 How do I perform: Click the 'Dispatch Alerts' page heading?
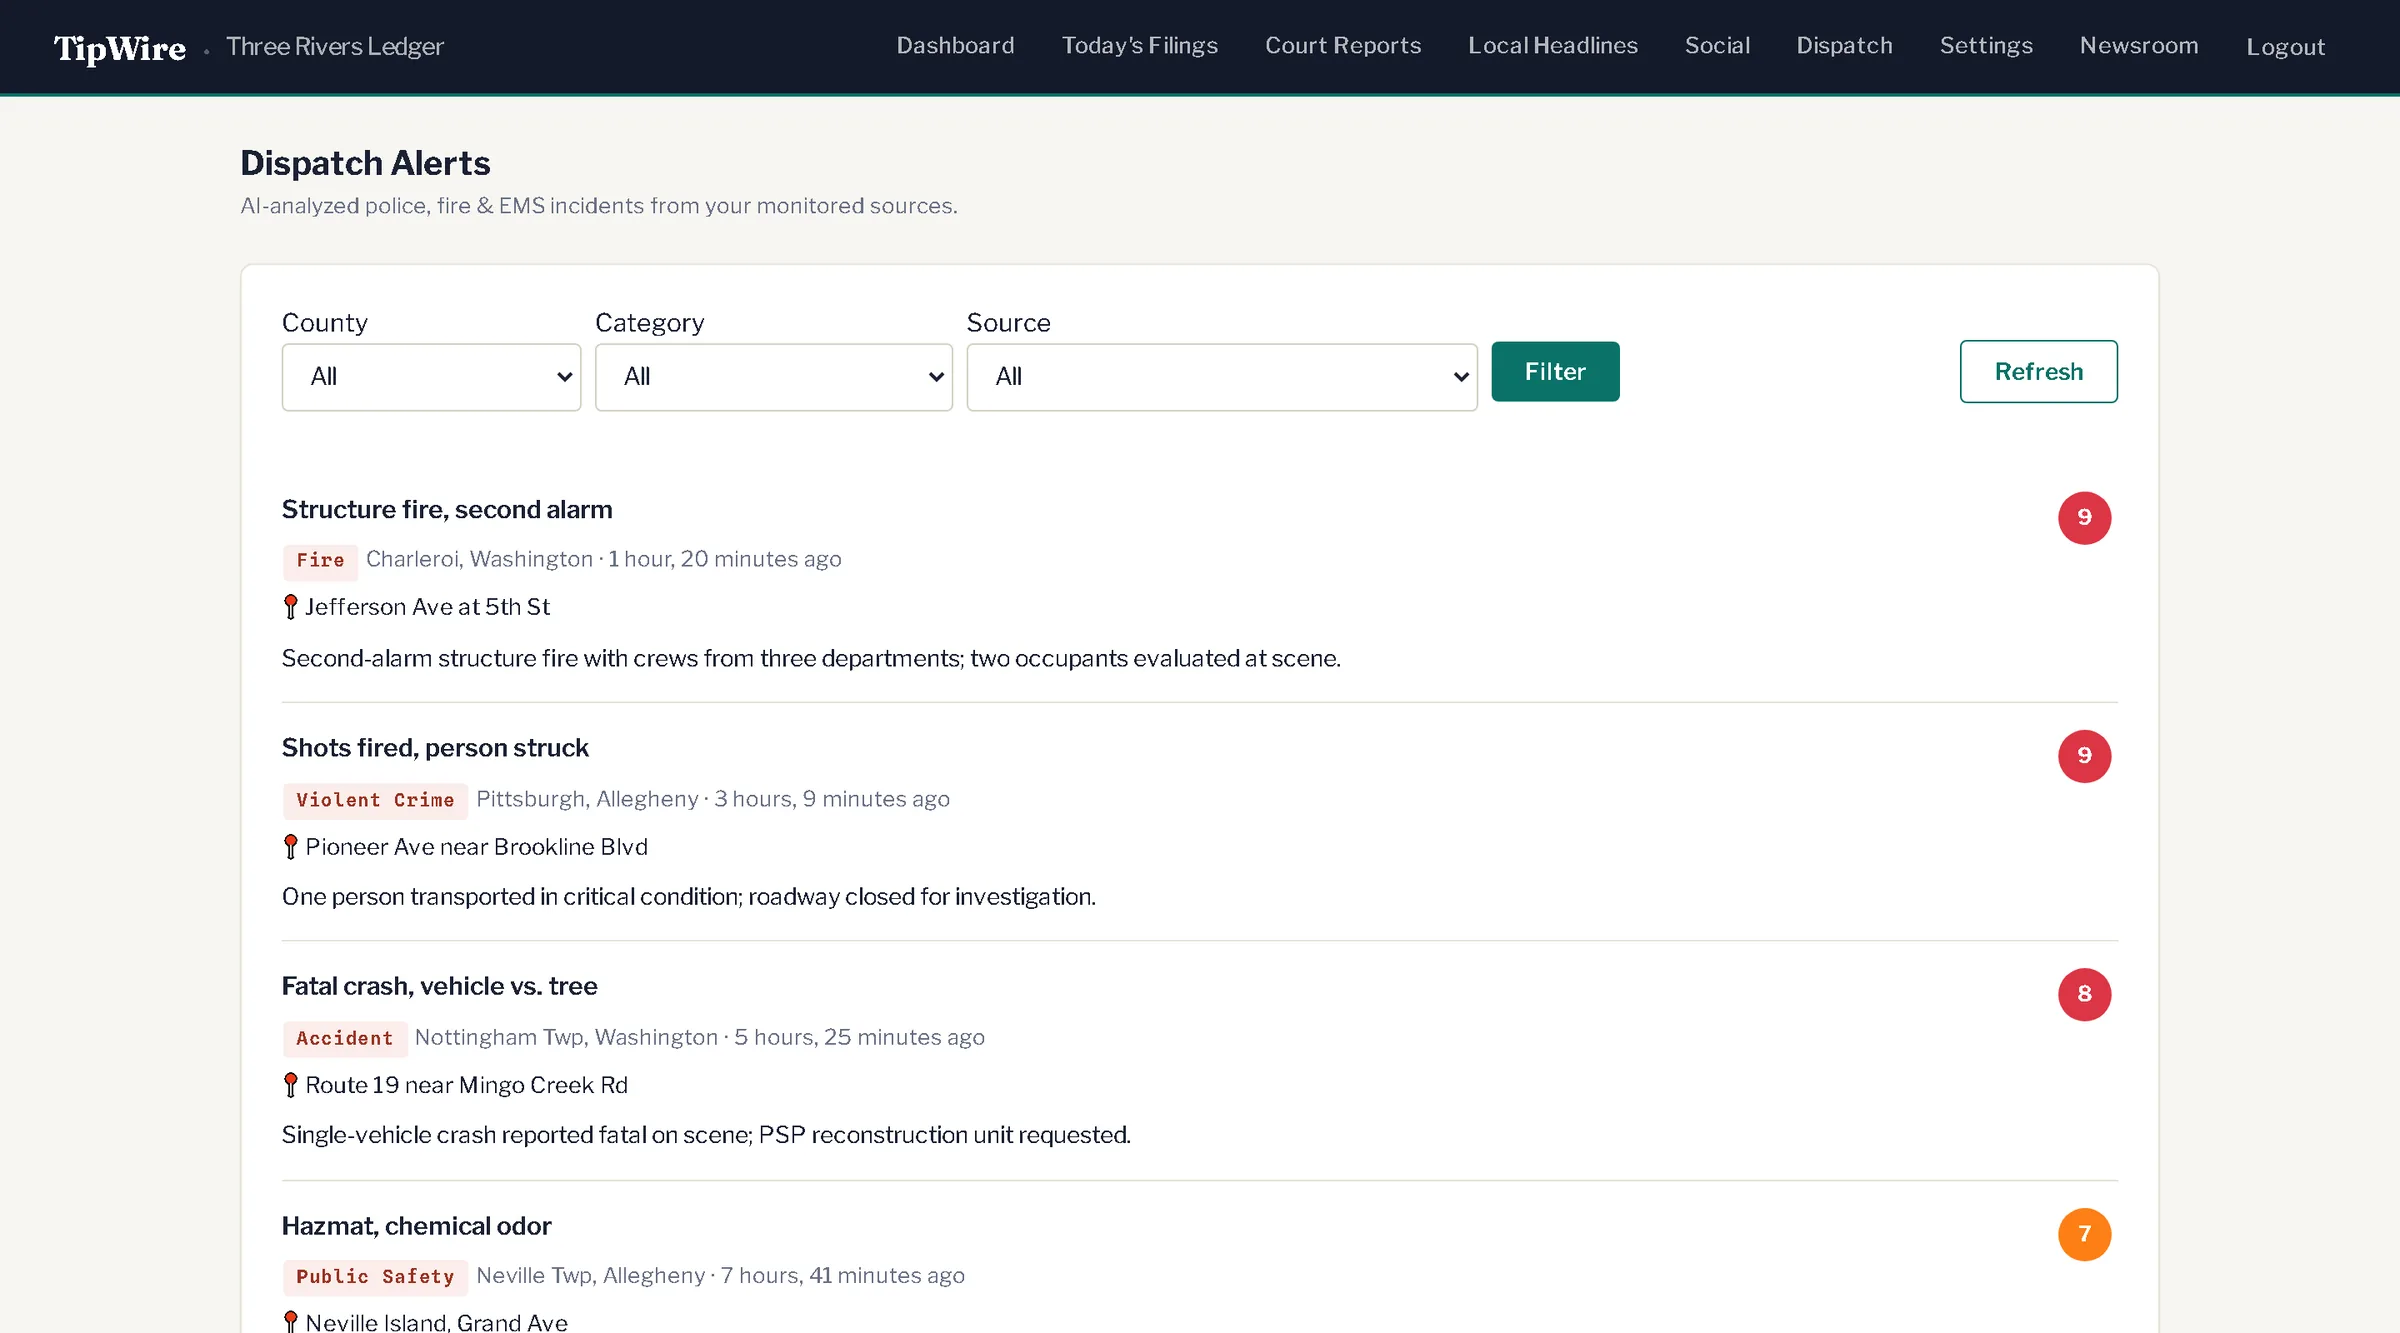pyautogui.click(x=365, y=163)
